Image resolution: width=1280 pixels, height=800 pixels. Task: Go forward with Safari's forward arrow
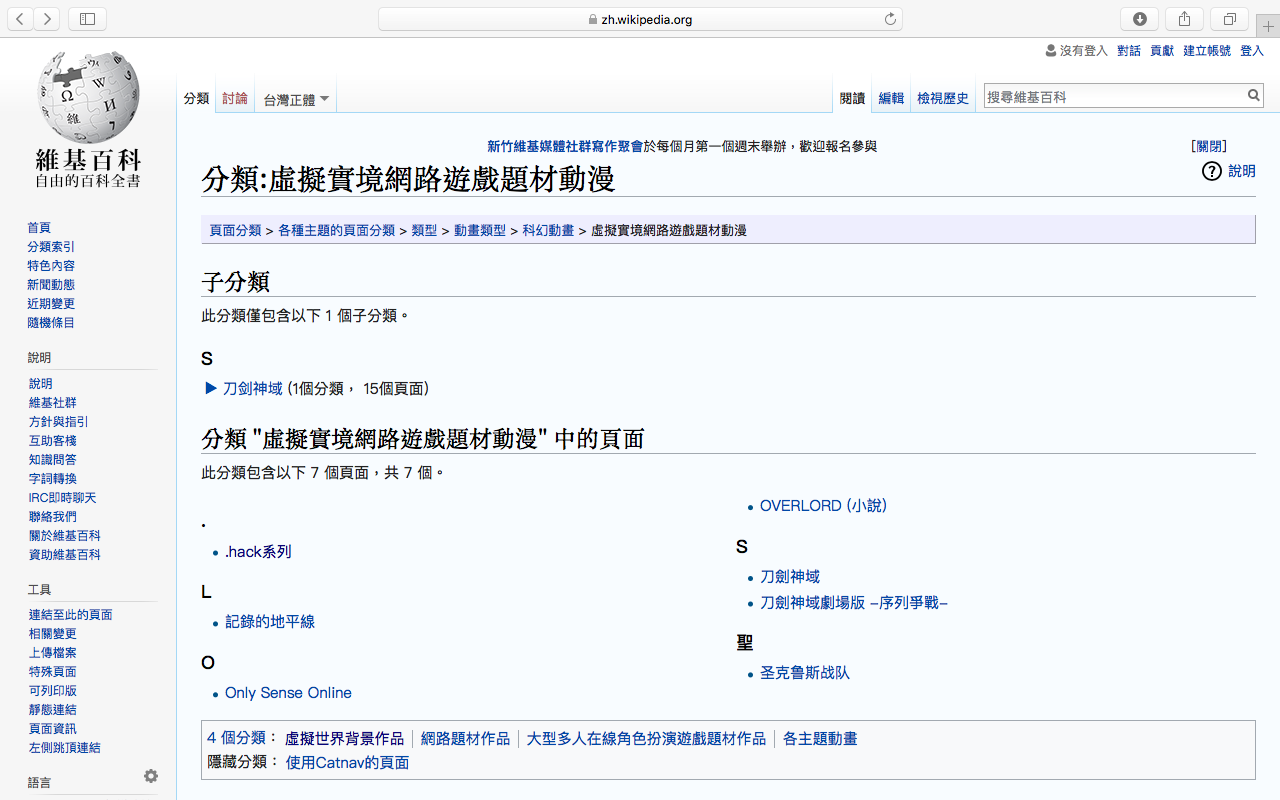[x=47, y=19]
